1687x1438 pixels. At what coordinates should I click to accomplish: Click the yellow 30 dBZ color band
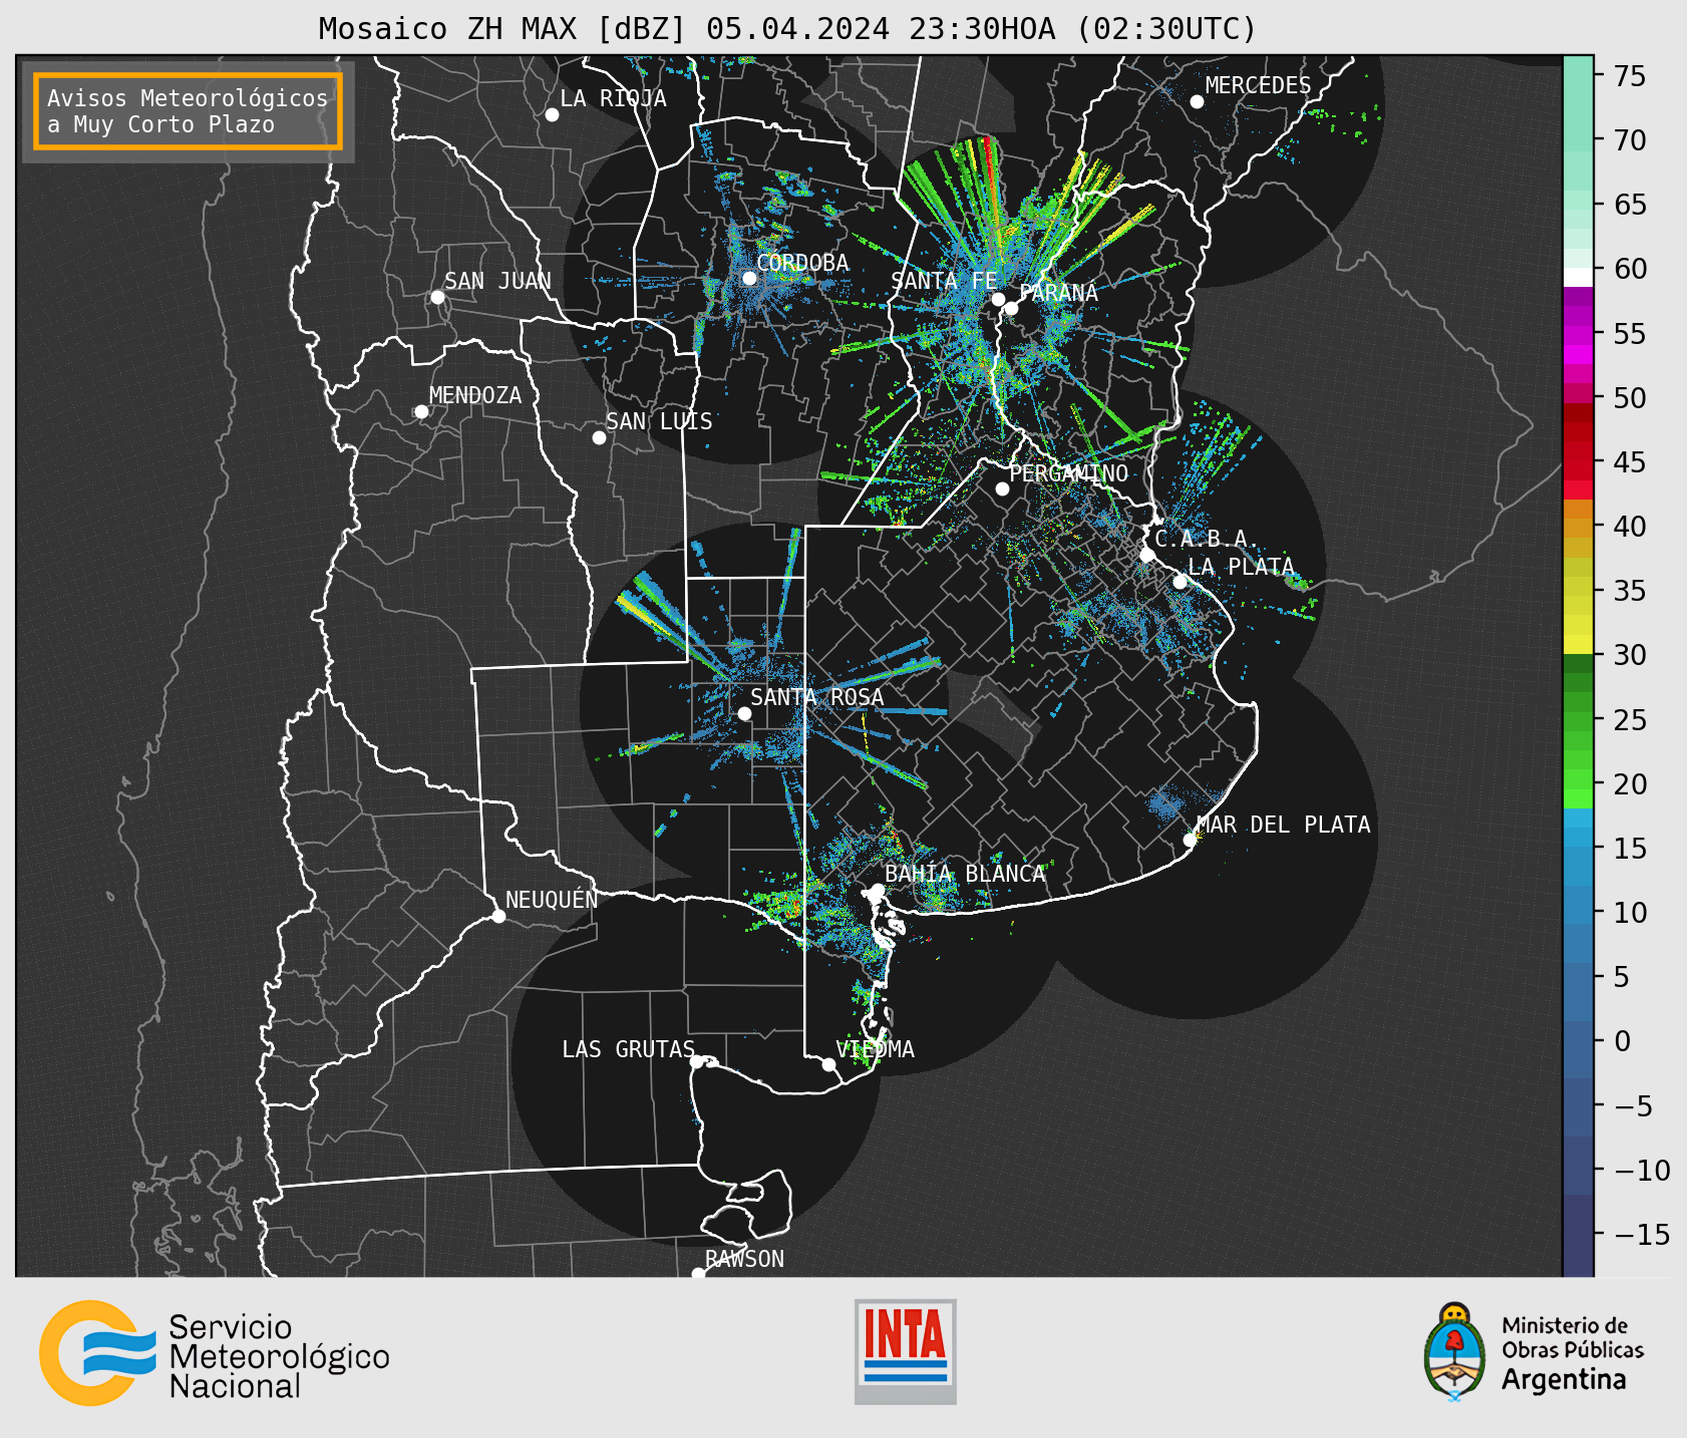pyautogui.click(x=1578, y=645)
